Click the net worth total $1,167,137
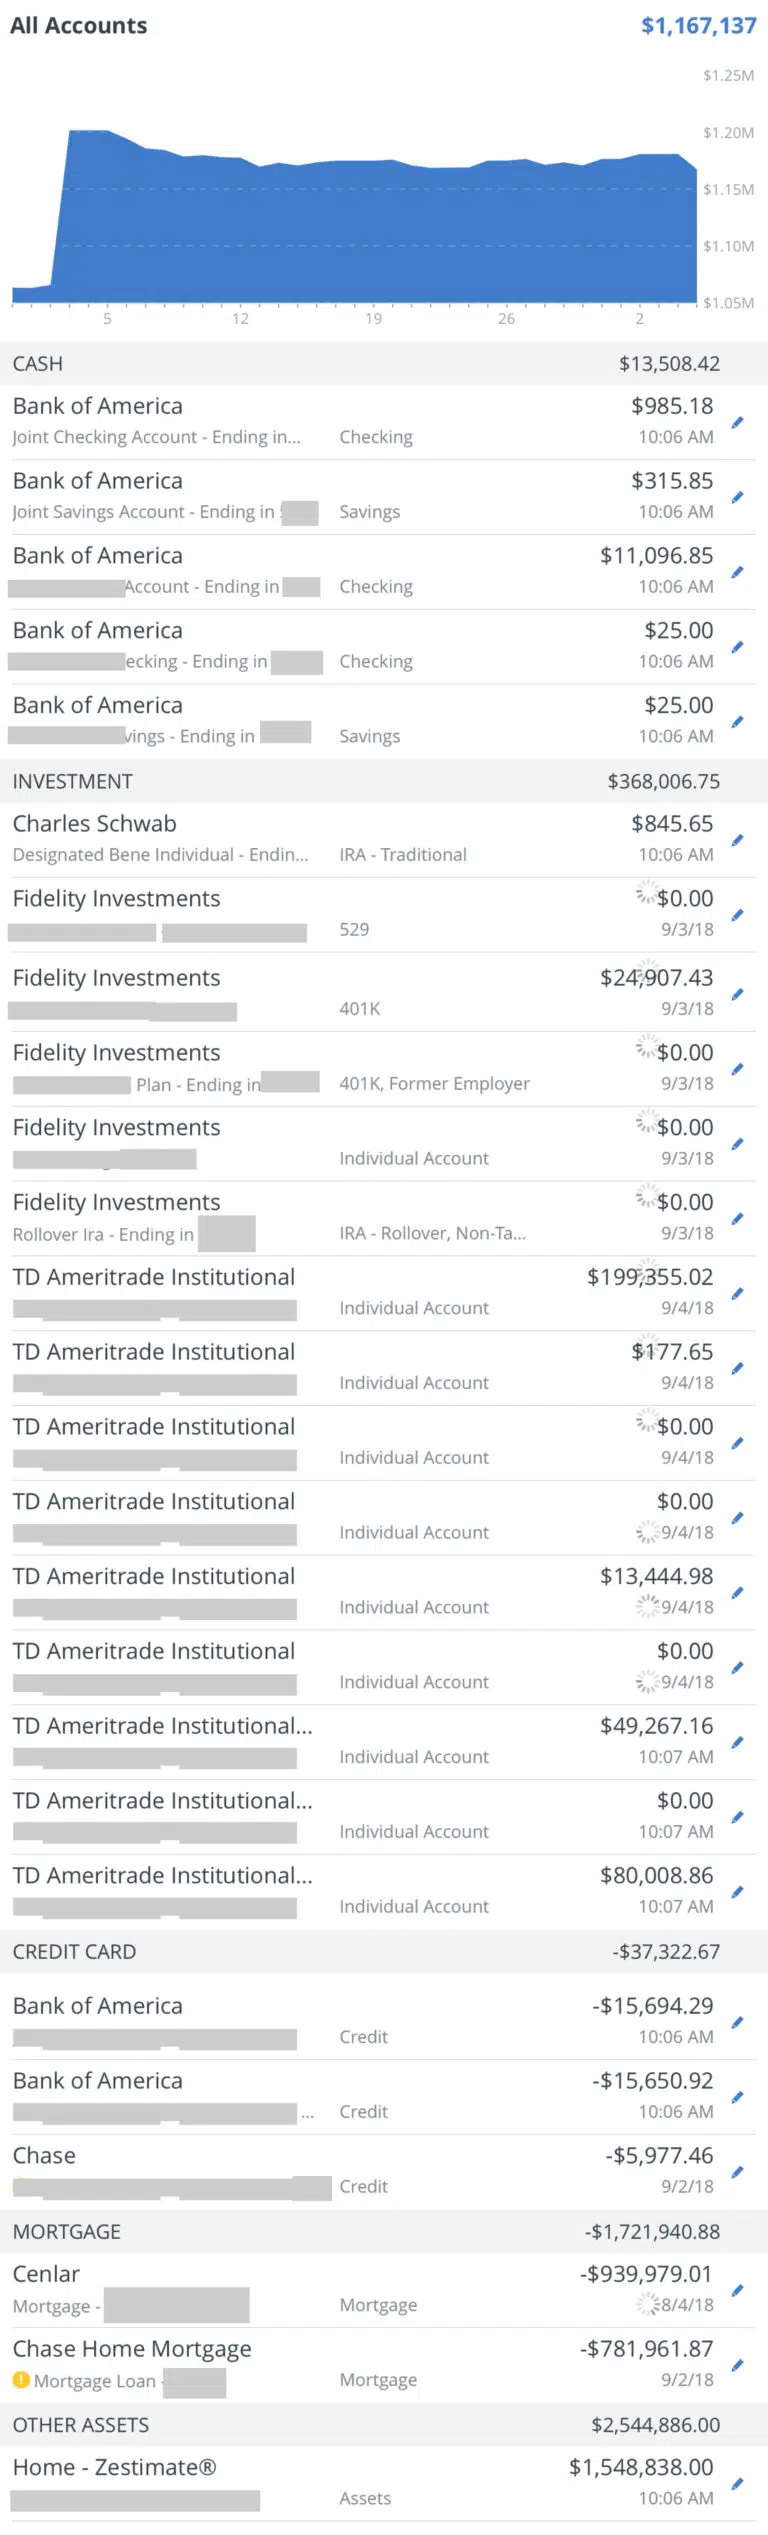768x2535 pixels. coord(698,26)
